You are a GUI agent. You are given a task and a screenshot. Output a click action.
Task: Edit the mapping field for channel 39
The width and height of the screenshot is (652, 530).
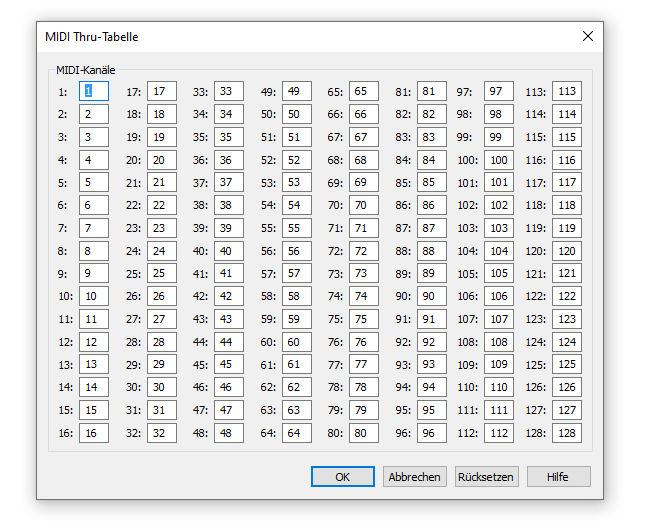tap(229, 228)
